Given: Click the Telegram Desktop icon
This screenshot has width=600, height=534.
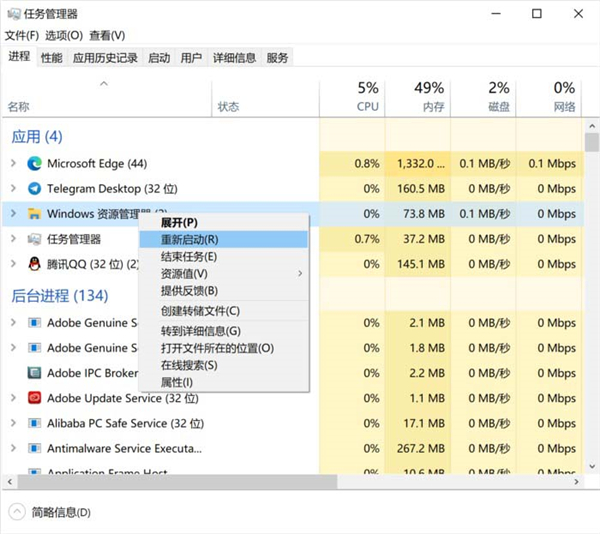Looking at the screenshot, I should click(35, 188).
